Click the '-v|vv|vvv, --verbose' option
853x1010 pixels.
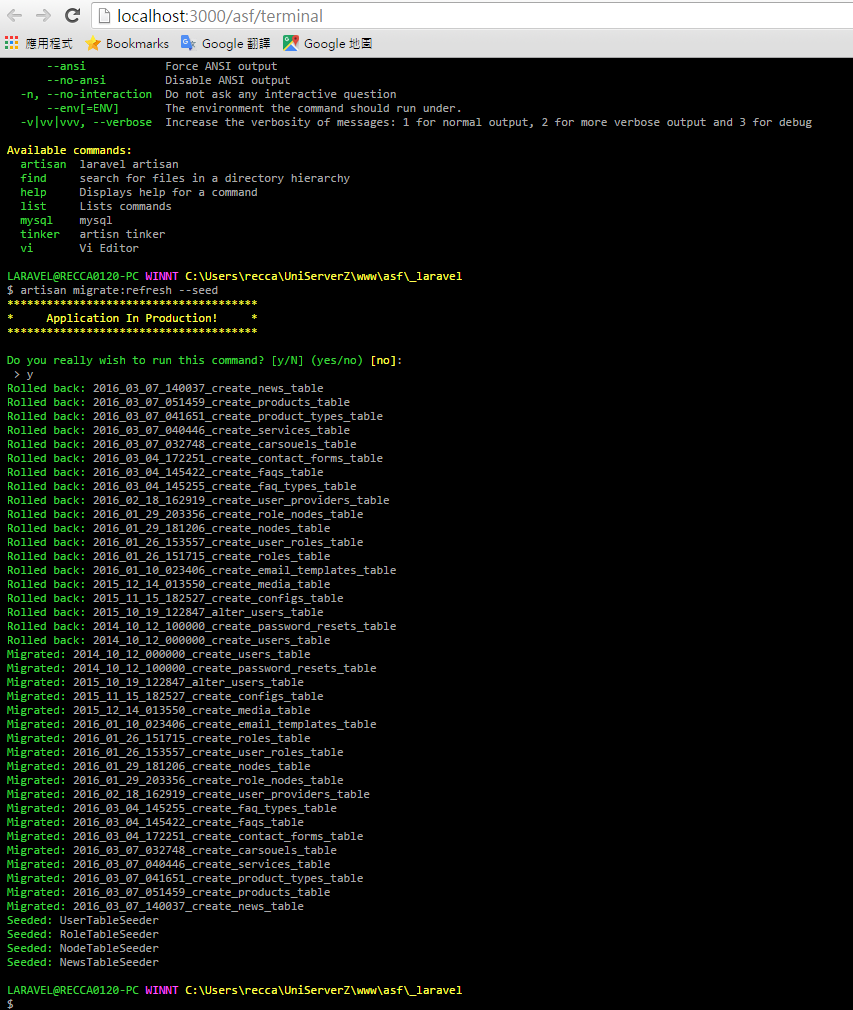(x=86, y=122)
